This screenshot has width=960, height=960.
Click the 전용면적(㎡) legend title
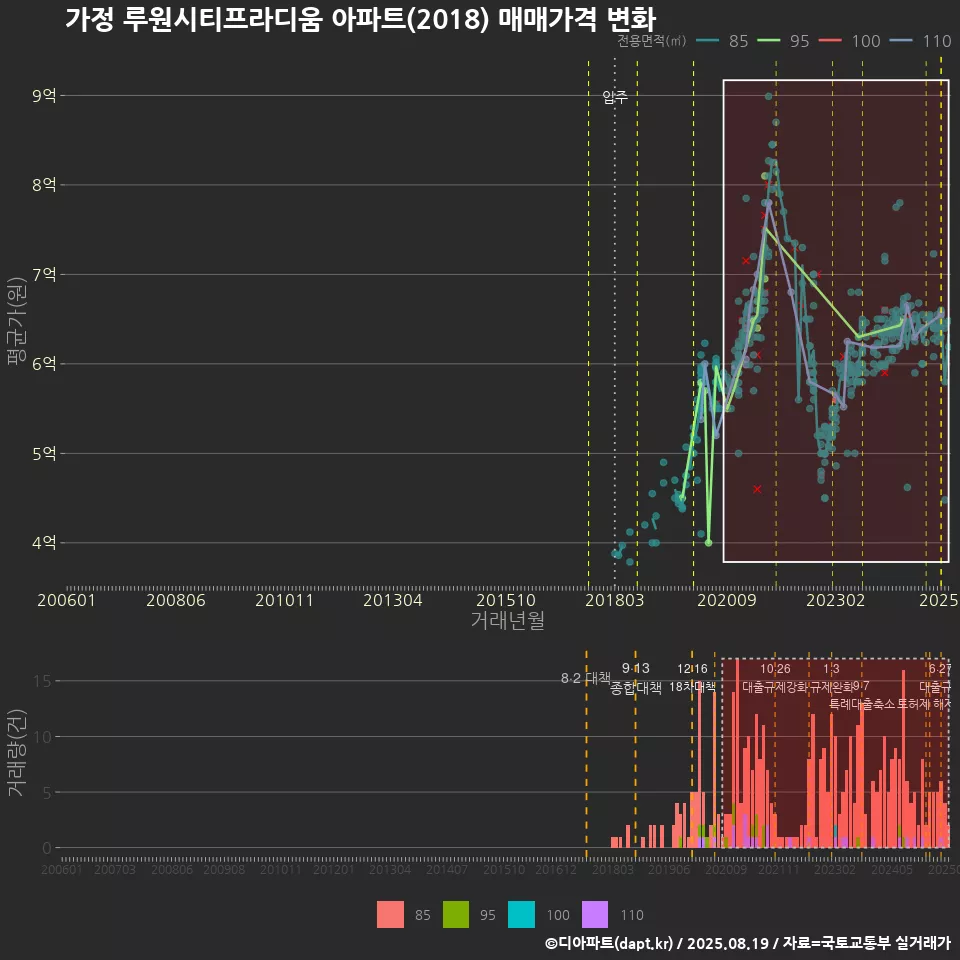tap(651, 41)
